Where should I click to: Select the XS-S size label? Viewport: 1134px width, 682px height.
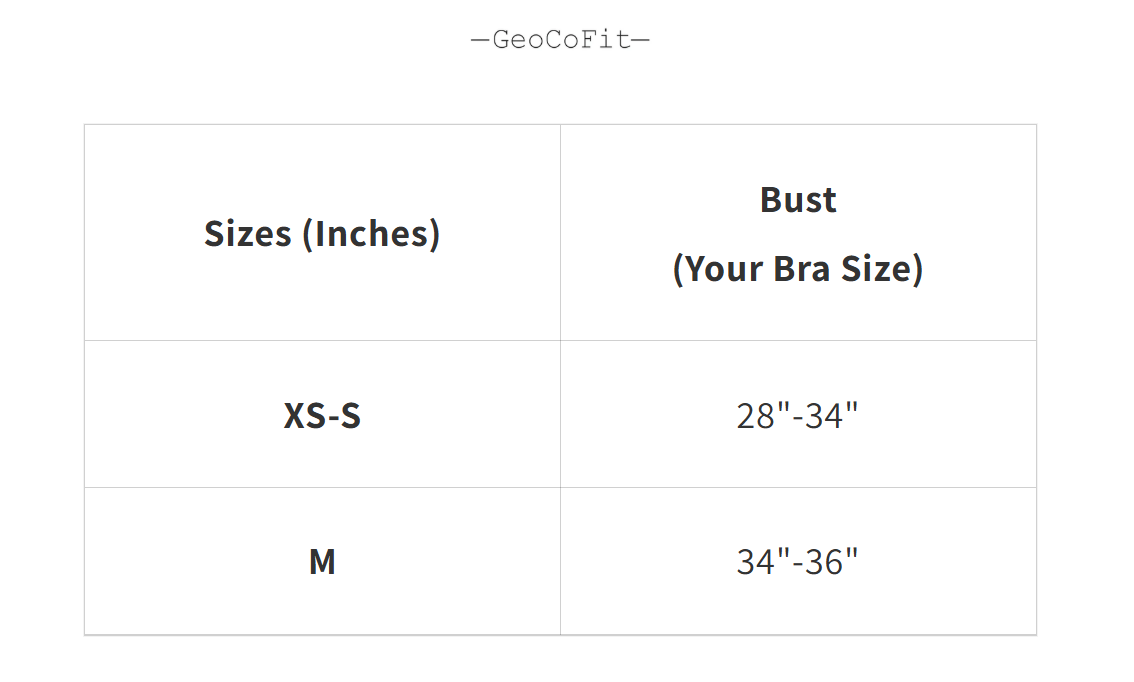click(322, 415)
